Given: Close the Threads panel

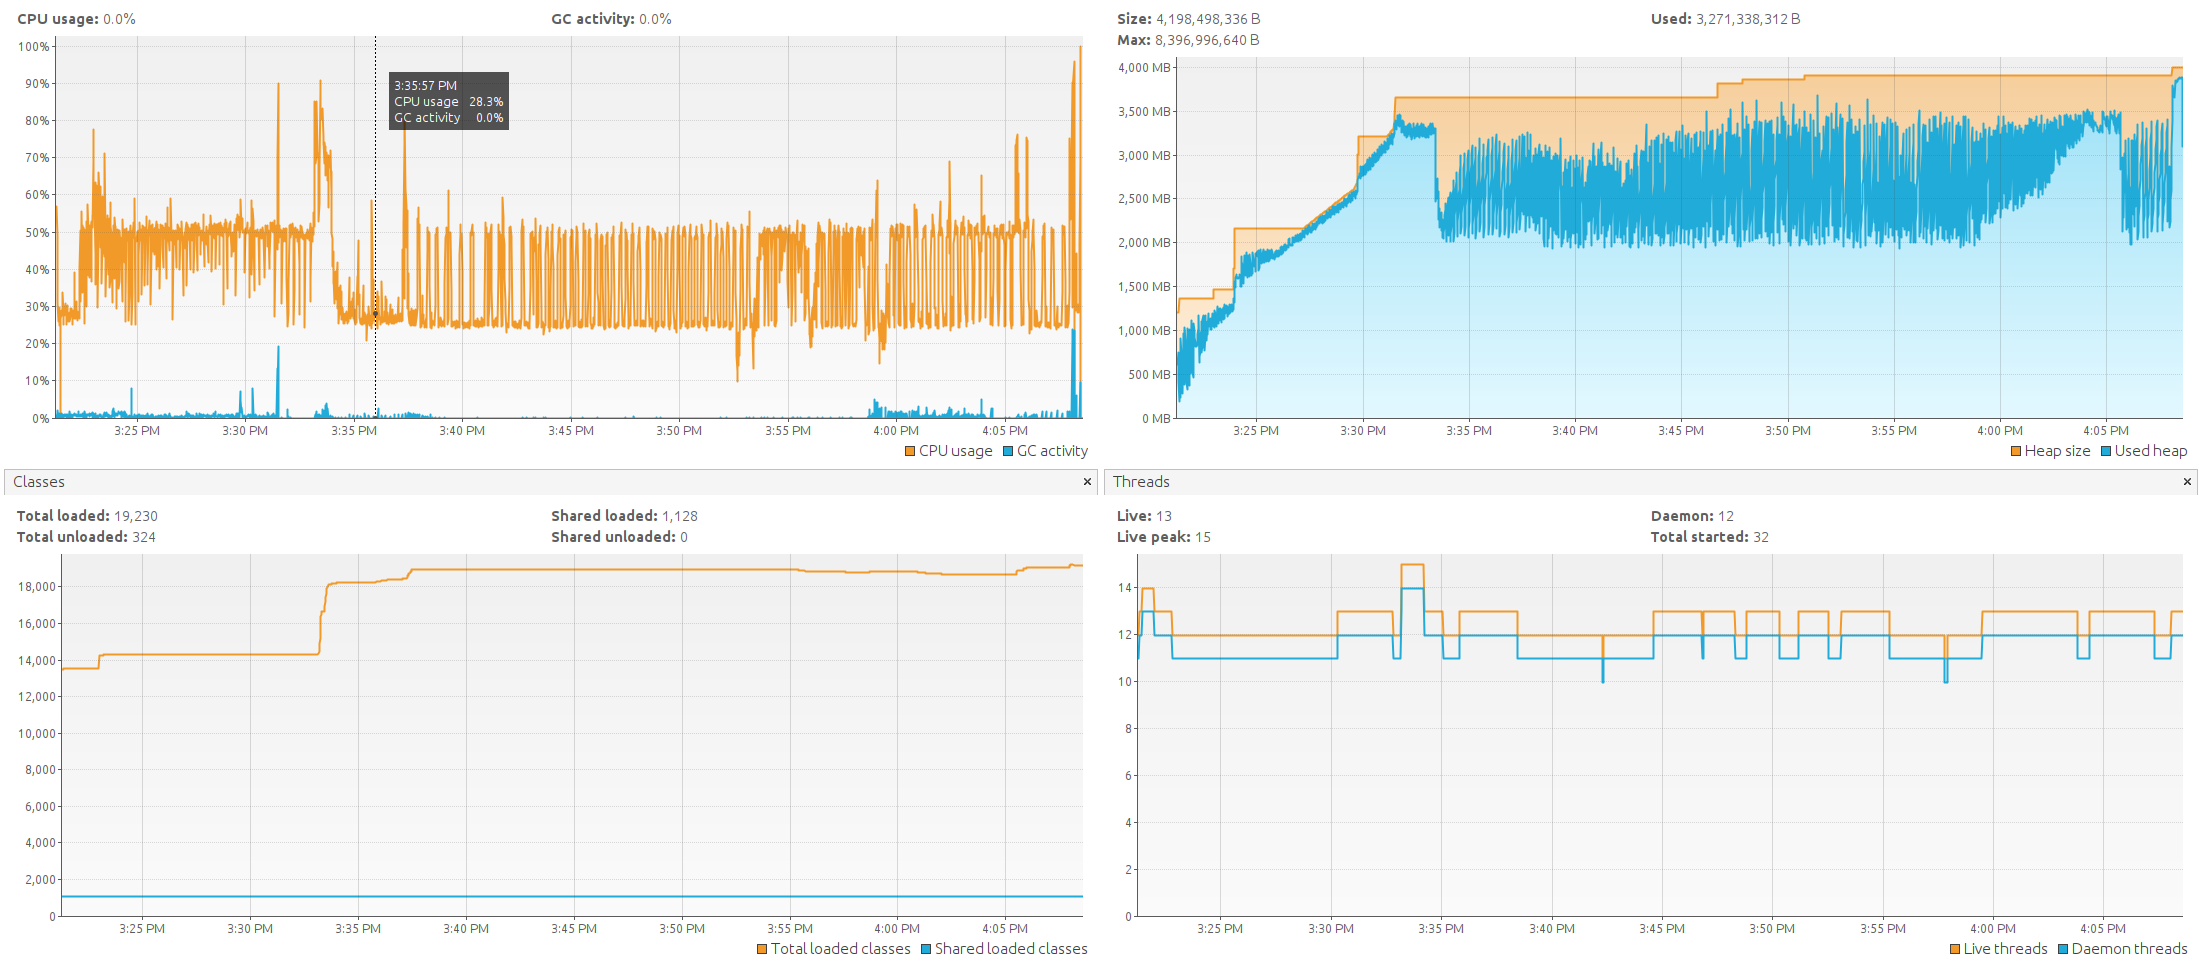Looking at the screenshot, I should (2187, 482).
